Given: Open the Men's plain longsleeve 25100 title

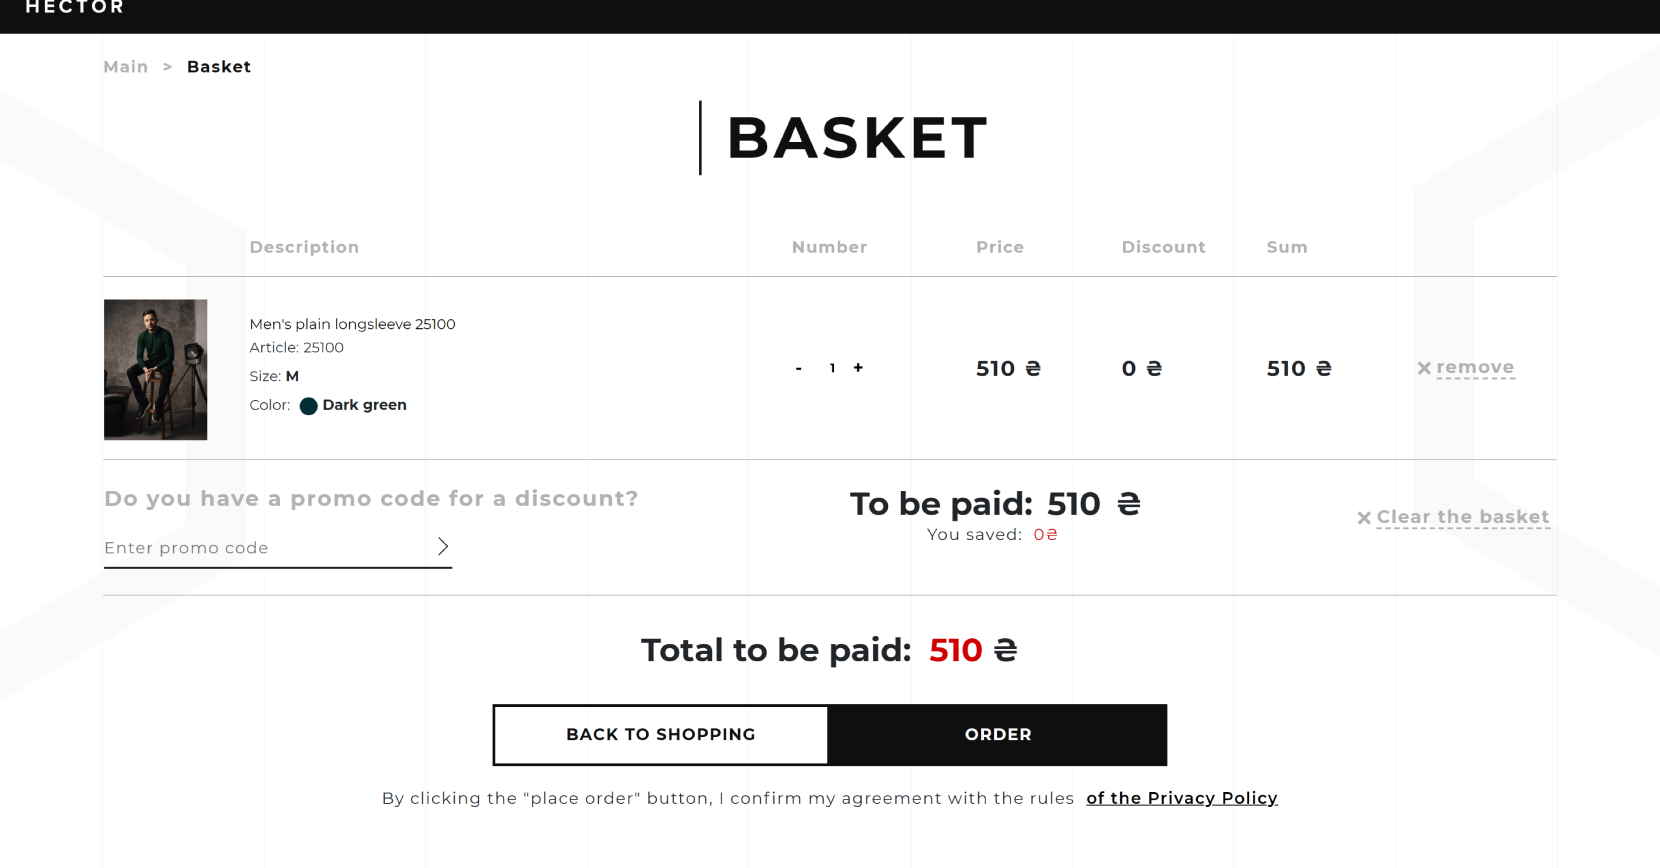Looking at the screenshot, I should [x=352, y=324].
